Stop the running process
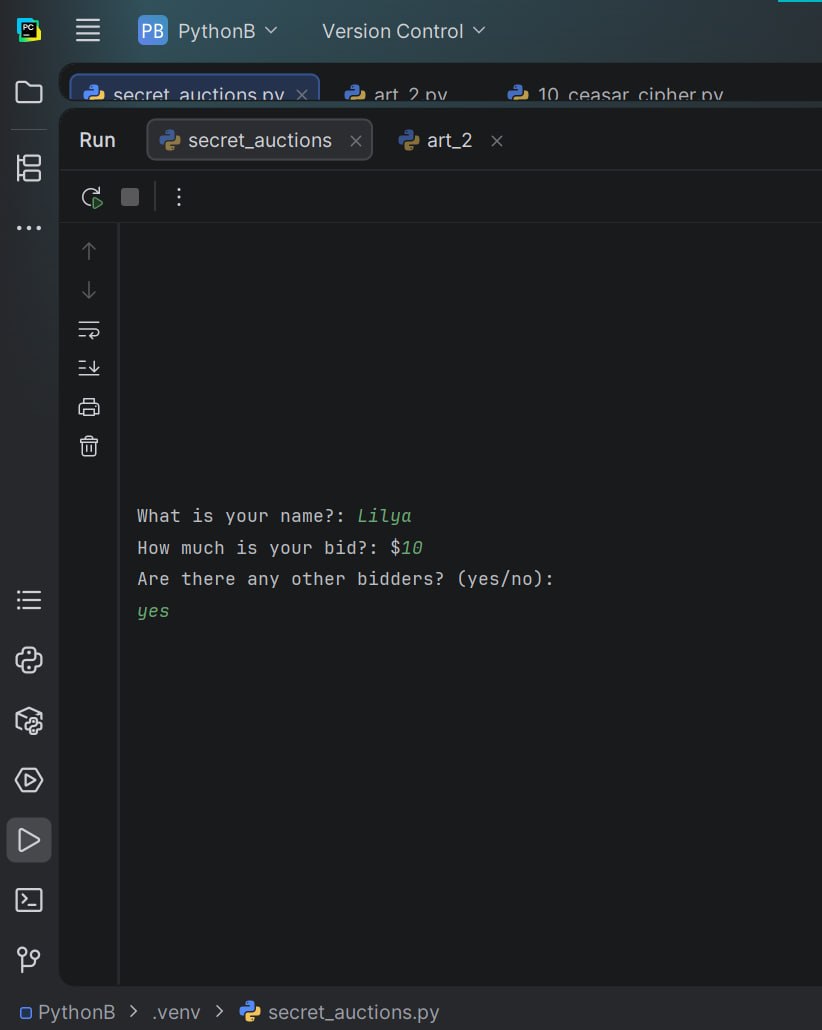822x1030 pixels. [x=130, y=197]
